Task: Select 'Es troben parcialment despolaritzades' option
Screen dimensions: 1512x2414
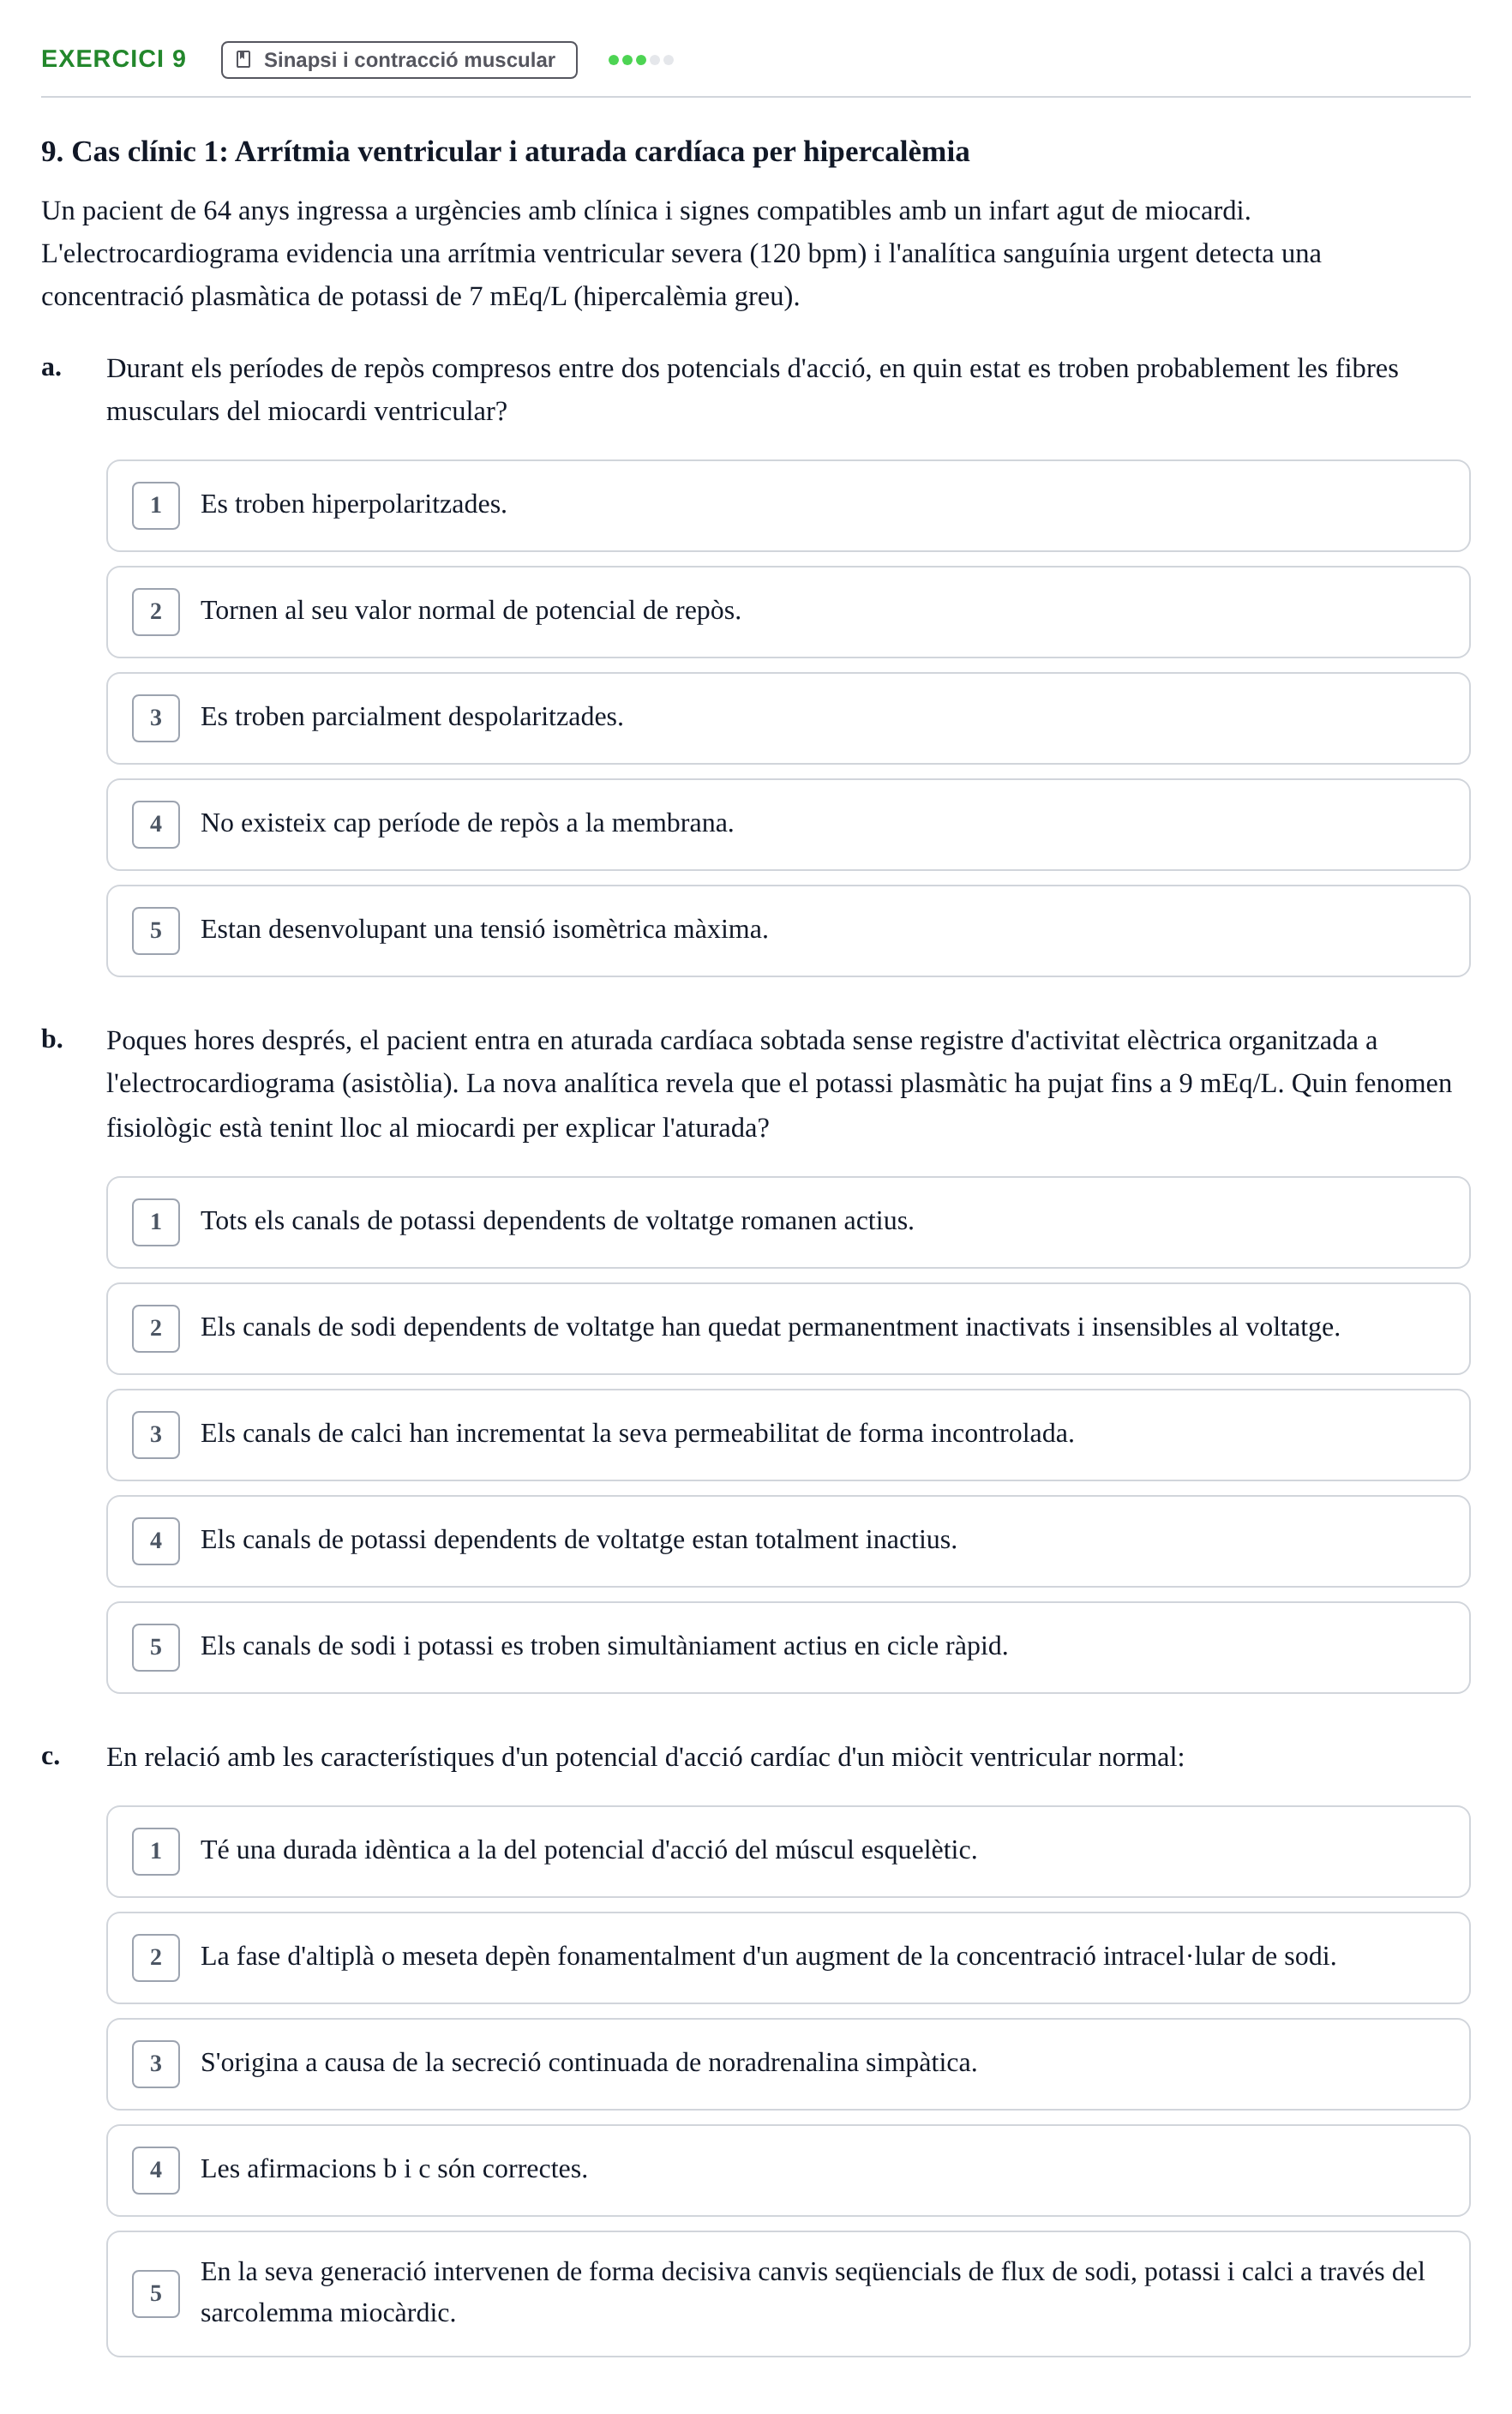Action: (788, 718)
